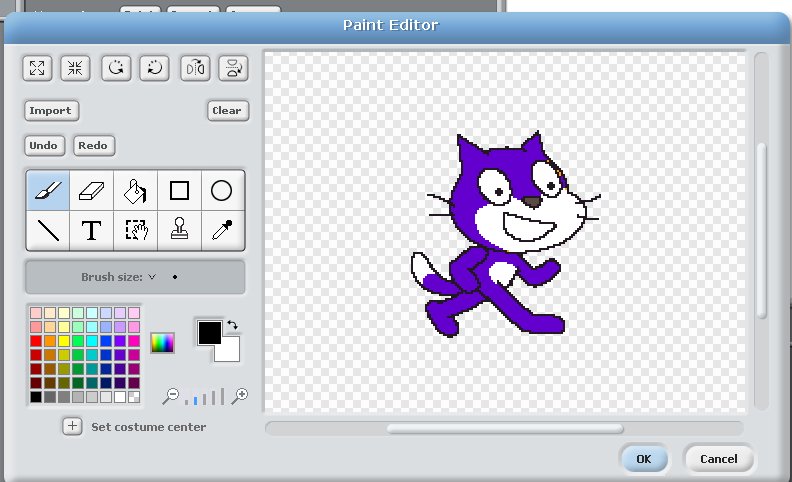Flip the costume horizontally
The width and height of the screenshot is (792, 482).
[194, 68]
